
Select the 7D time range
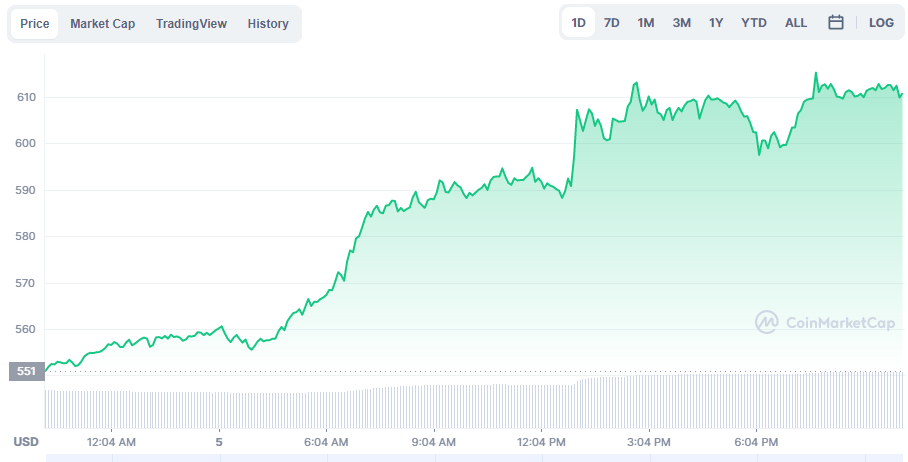[x=612, y=23]
